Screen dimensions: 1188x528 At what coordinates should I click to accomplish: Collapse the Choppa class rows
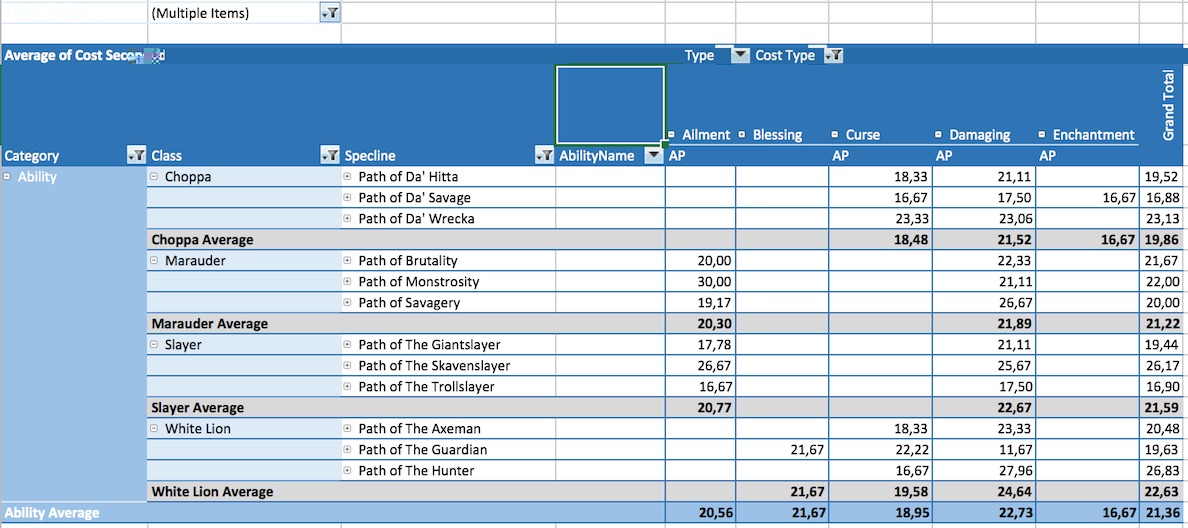click(x=154, y=177)
